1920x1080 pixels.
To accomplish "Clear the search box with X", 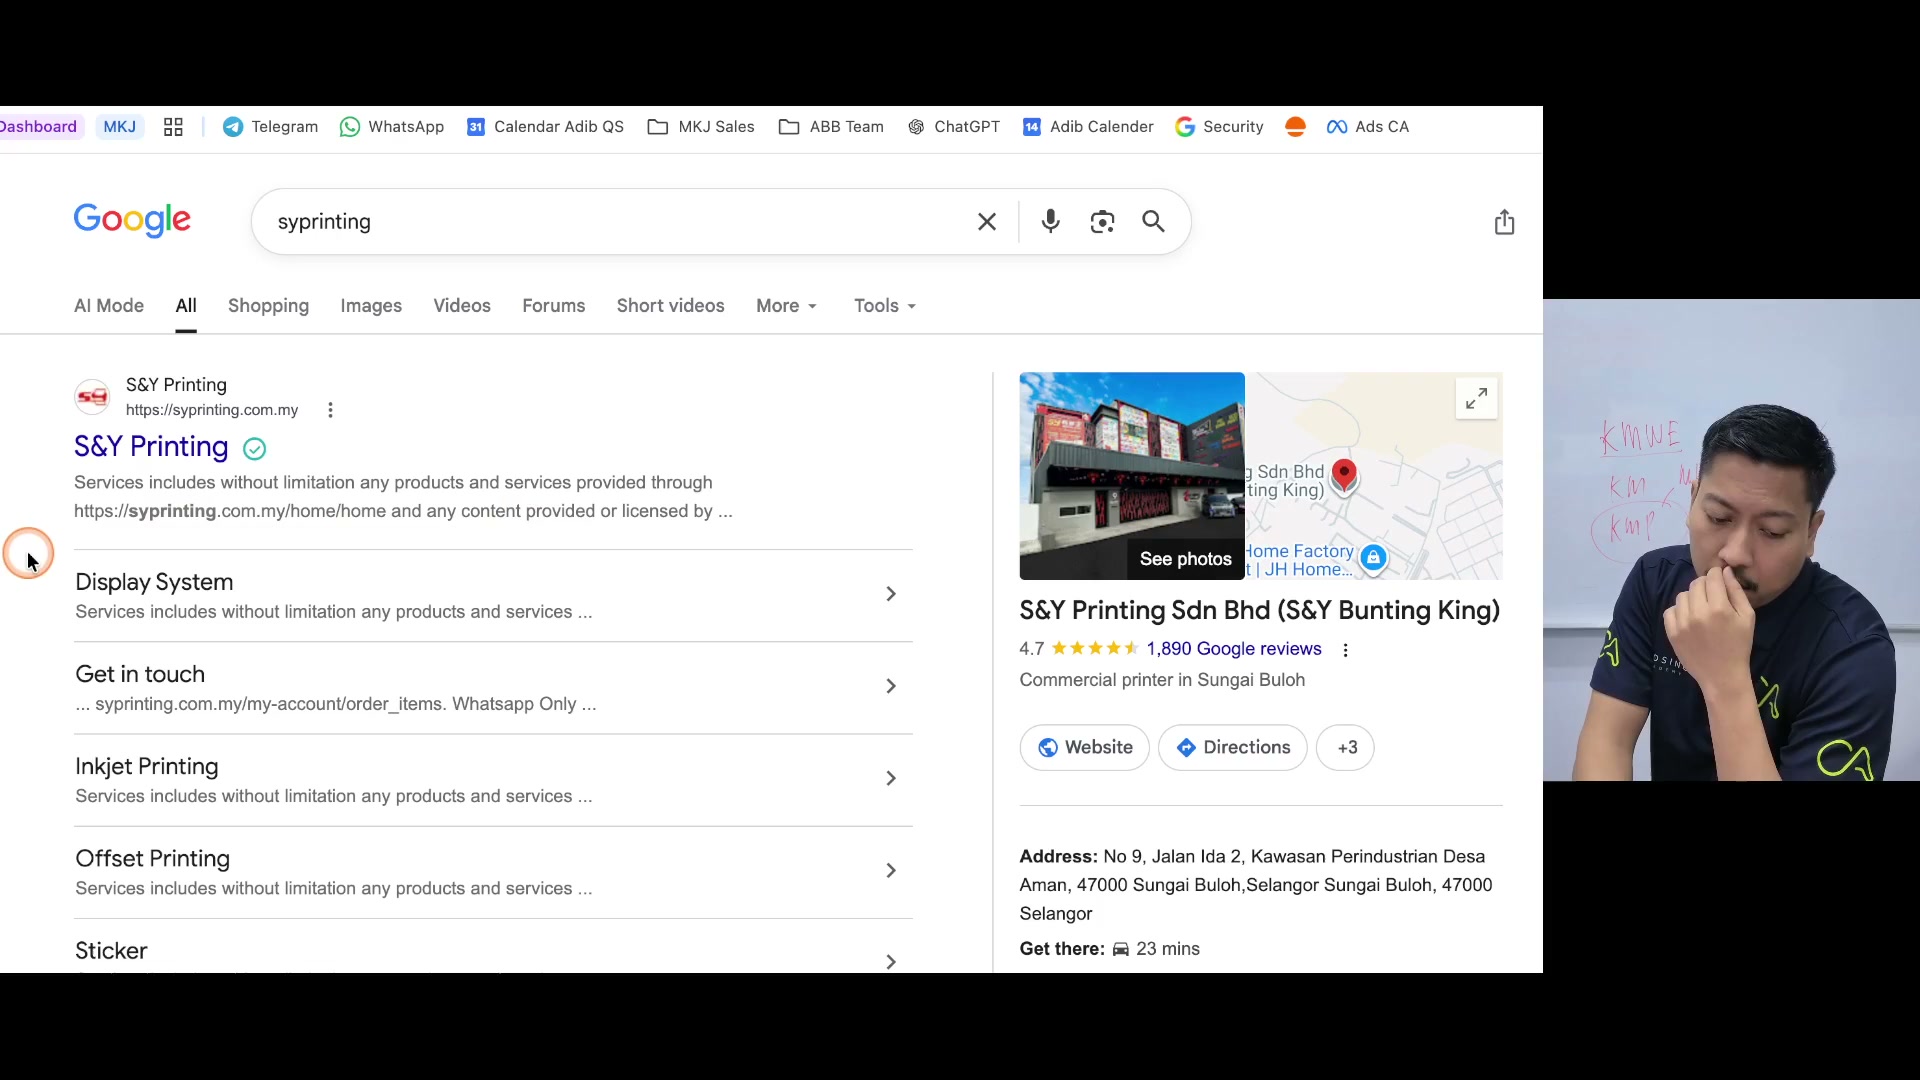I will 987,222.
